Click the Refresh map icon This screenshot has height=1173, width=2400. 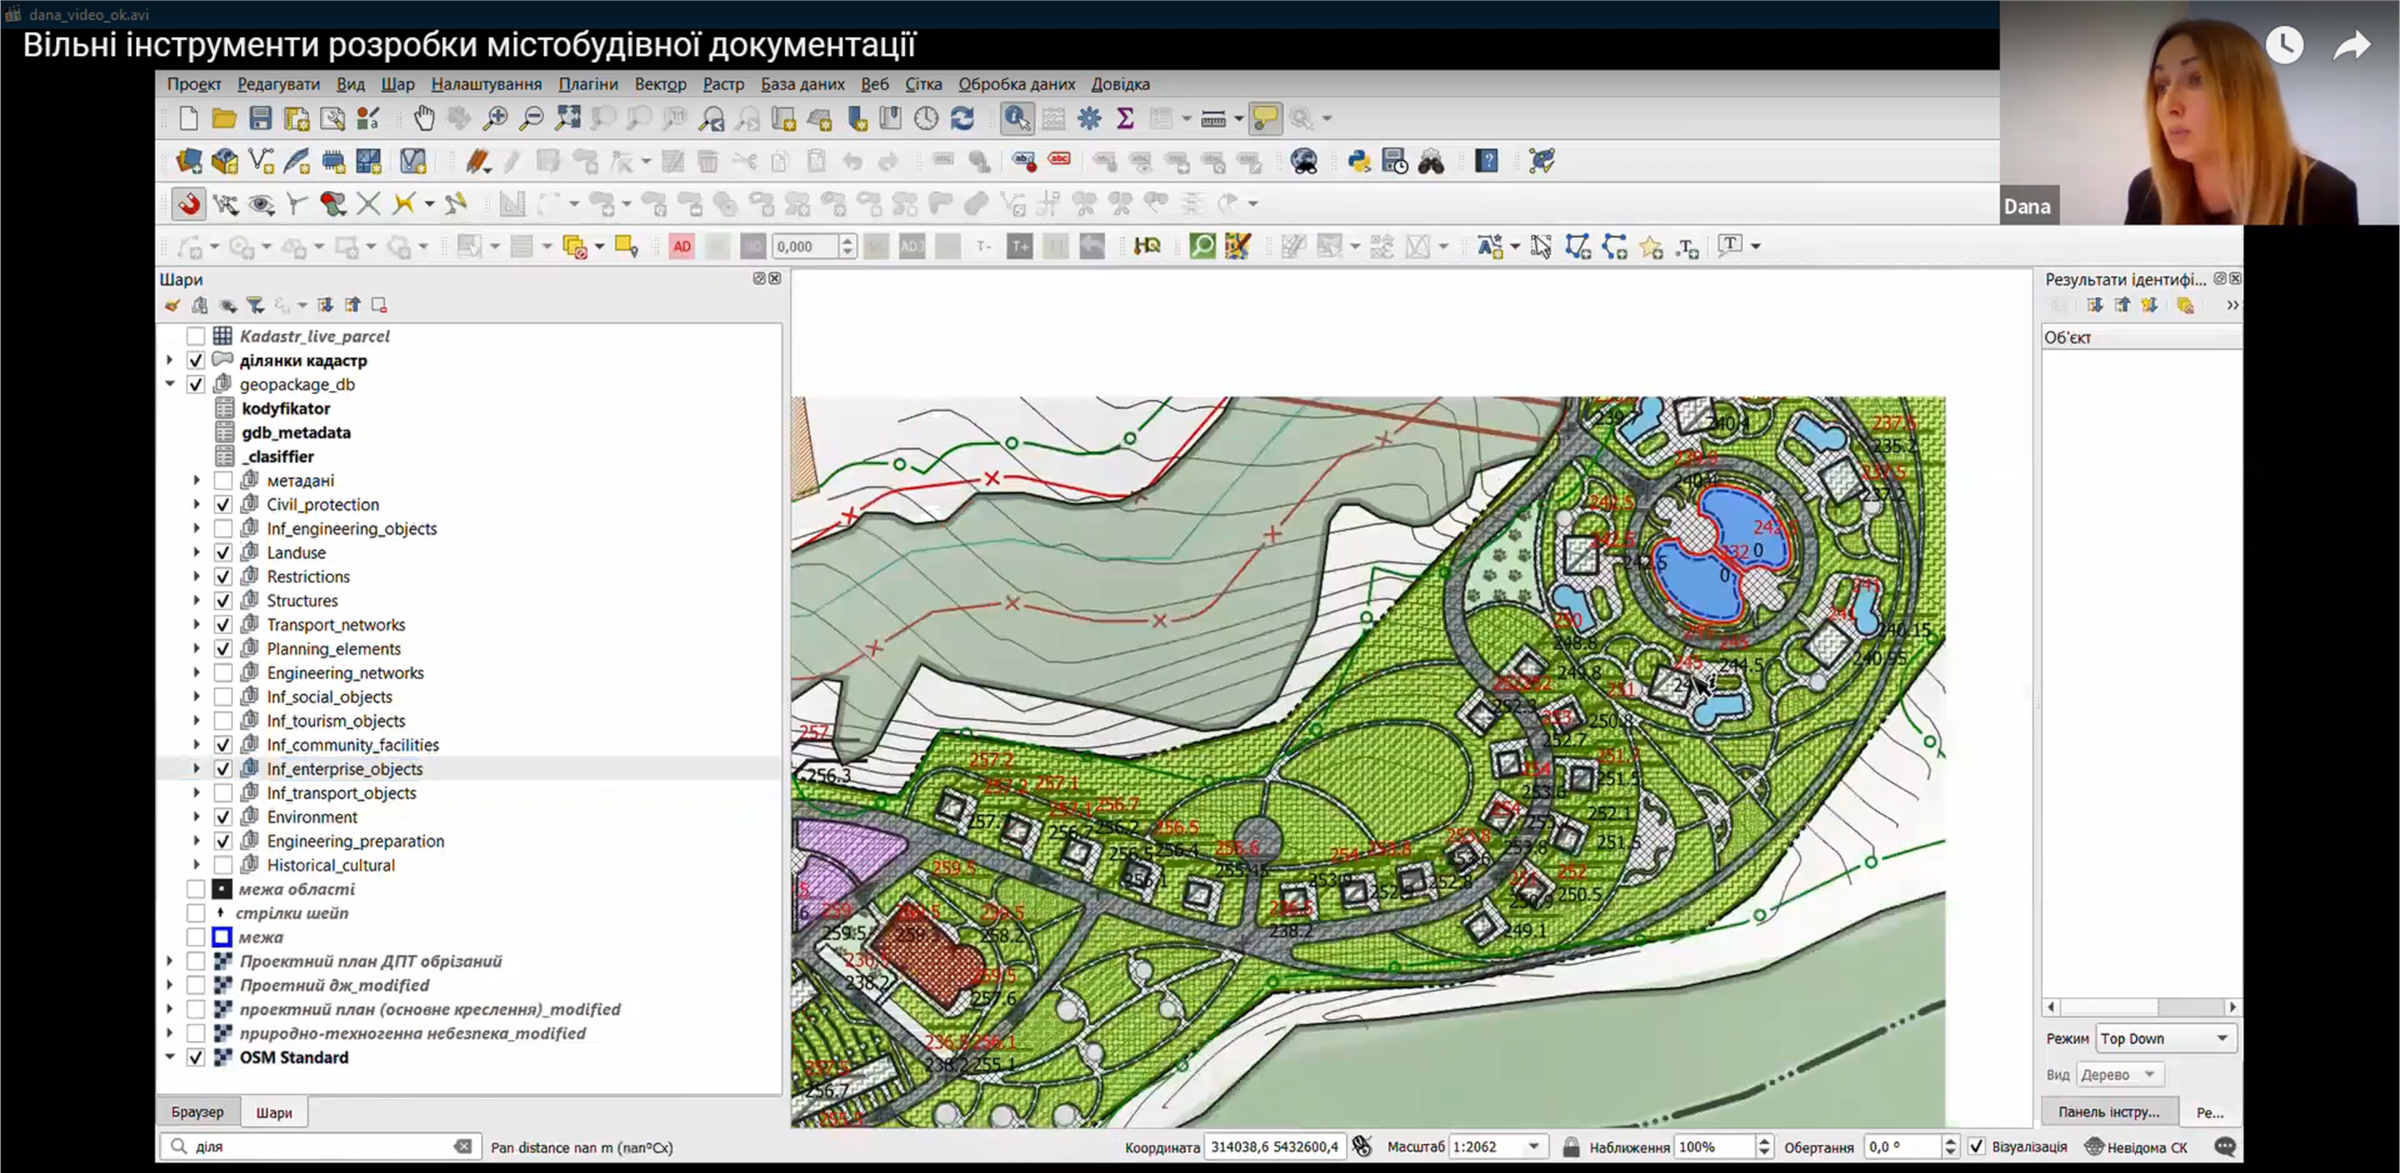coord(962,119)
